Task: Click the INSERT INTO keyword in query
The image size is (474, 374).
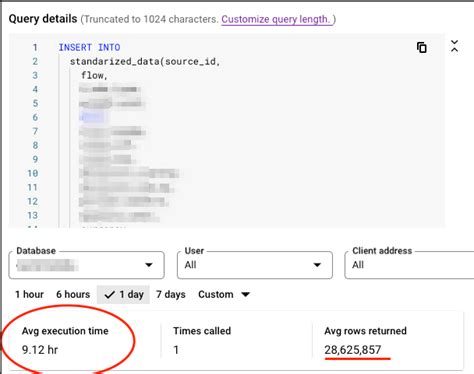Action: 90,47
